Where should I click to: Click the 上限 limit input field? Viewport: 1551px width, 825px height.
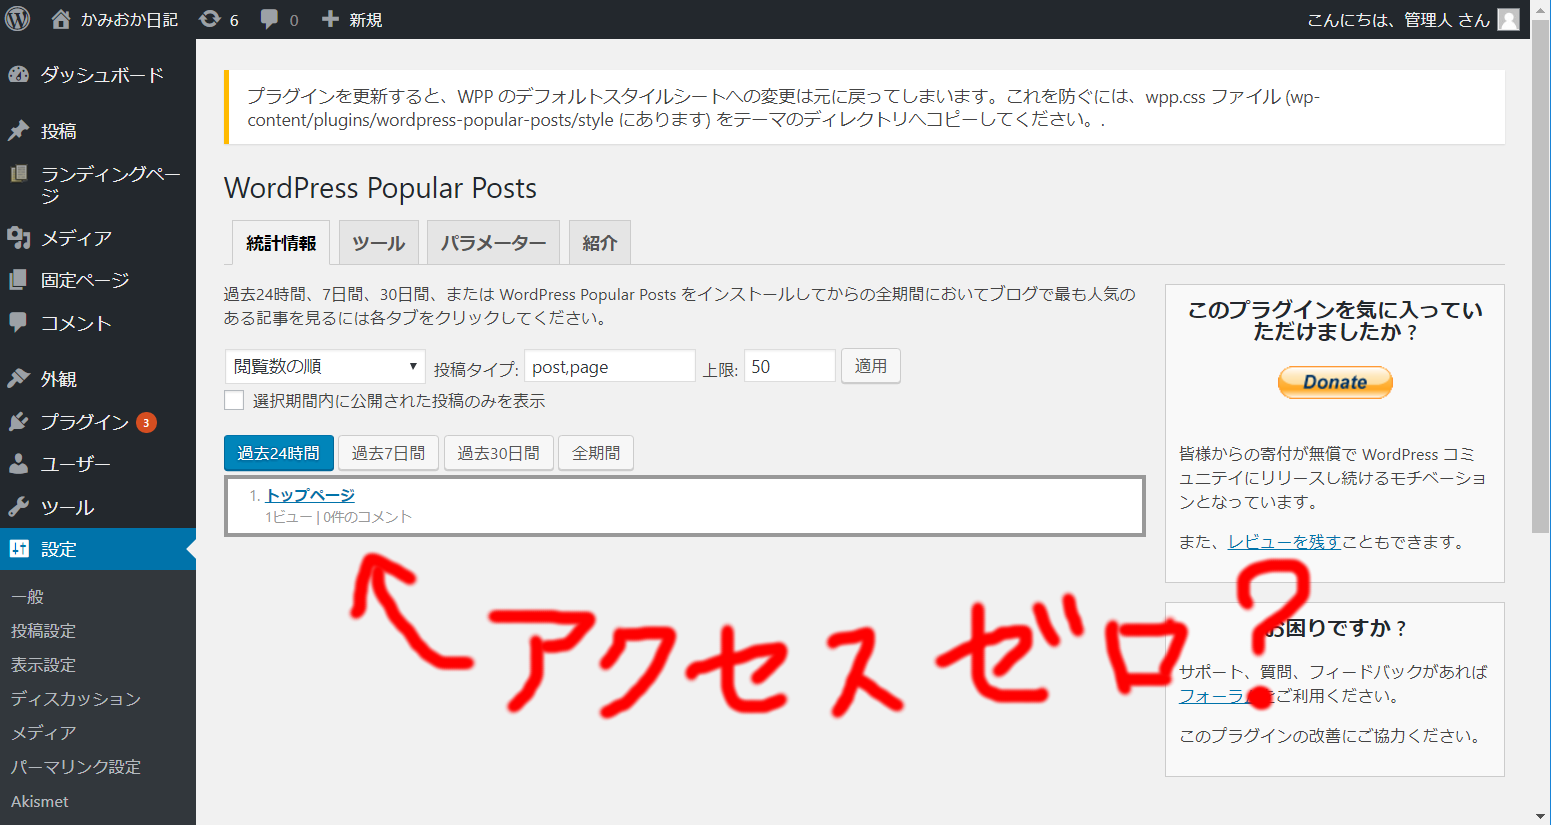790,366
